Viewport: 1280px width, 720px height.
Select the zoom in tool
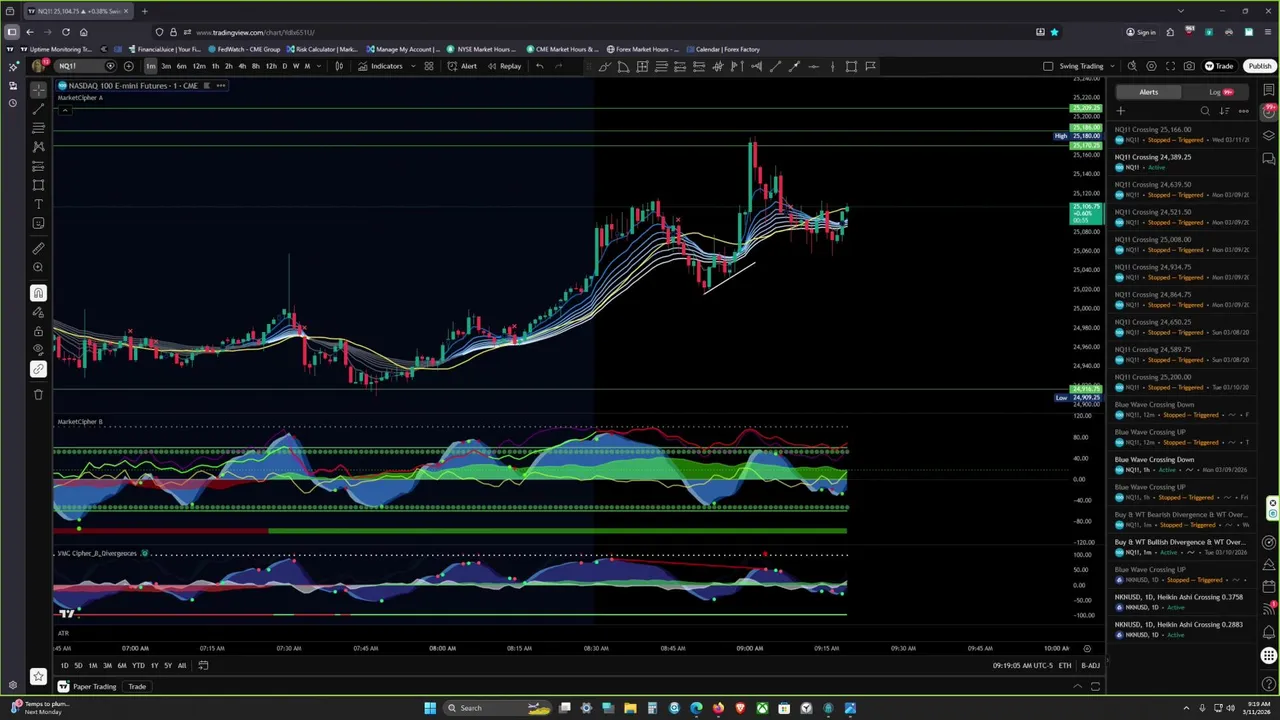coord(38,267)
